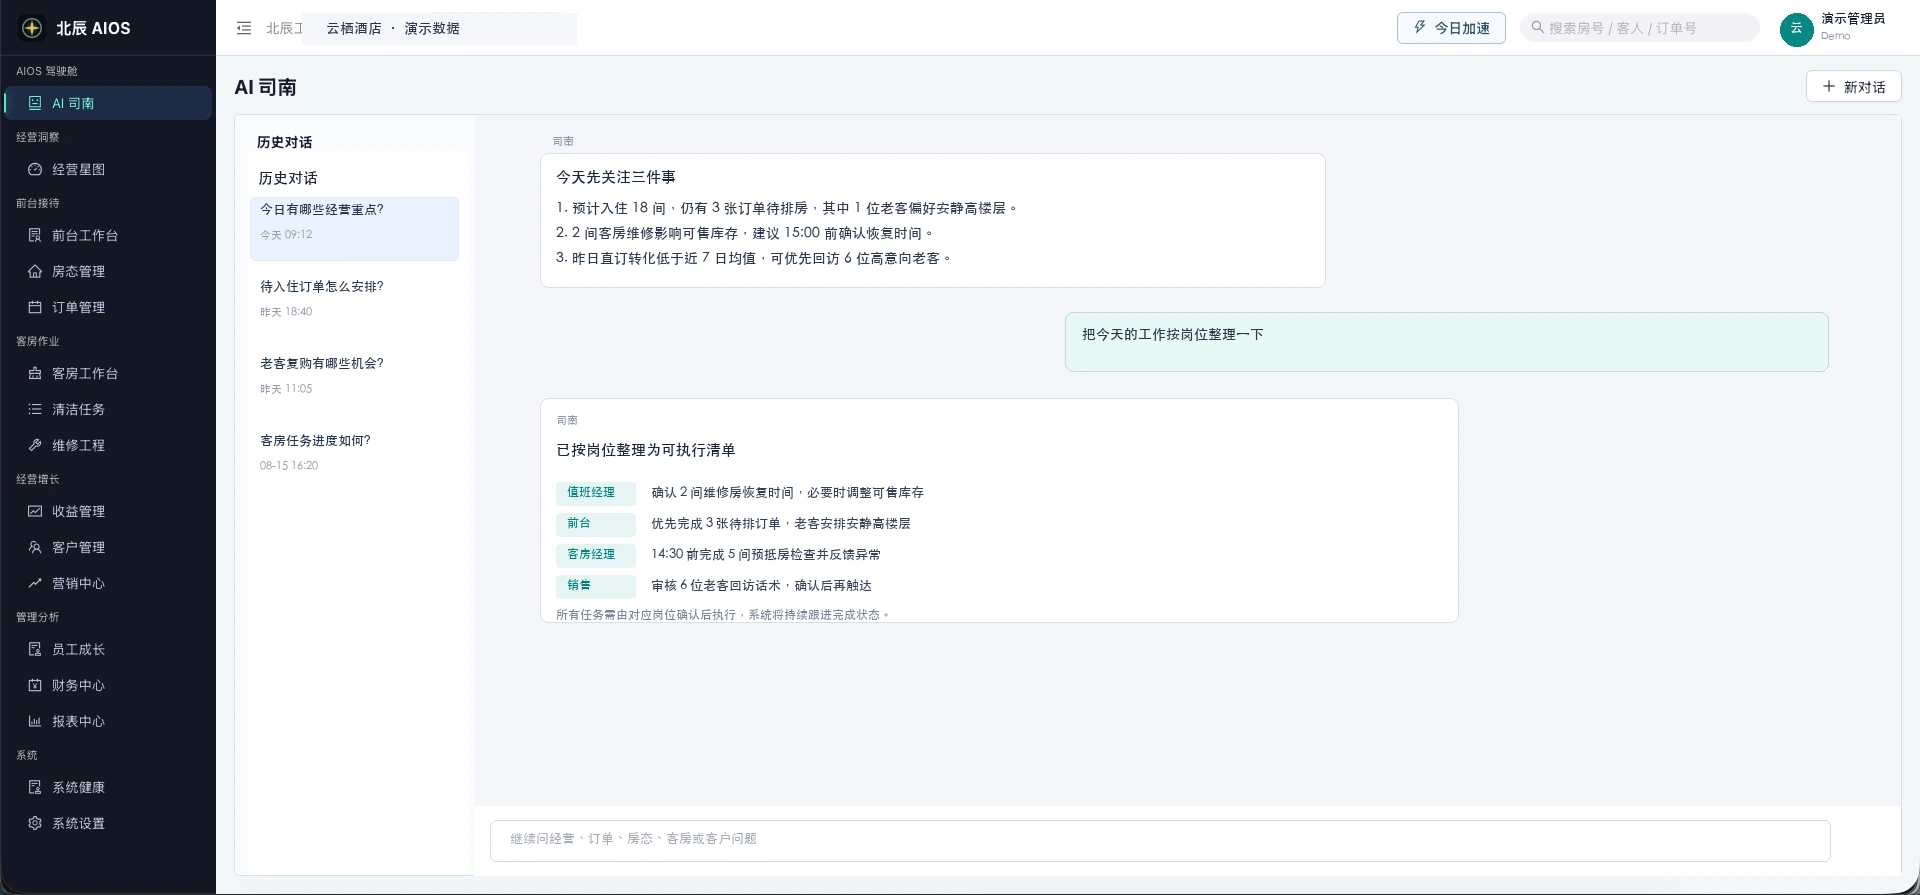Viewport: 1920px width, 895px height.
Task: Start a 新对话 with the plus button
Action: point(1853,87)
